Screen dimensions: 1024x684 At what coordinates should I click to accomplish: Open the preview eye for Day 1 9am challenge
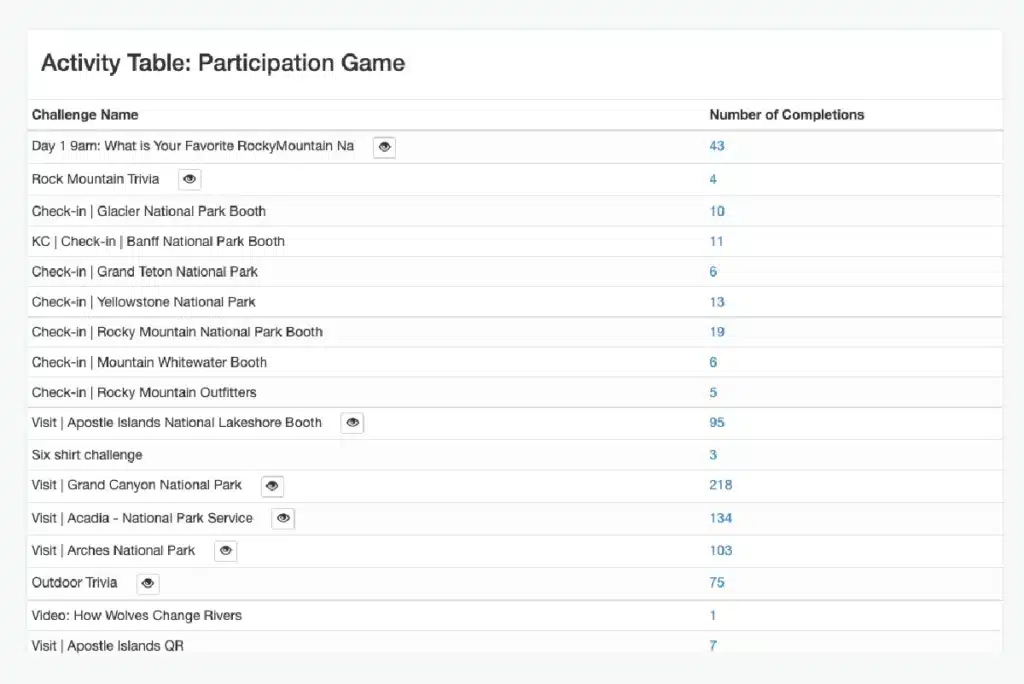(385, 146)
